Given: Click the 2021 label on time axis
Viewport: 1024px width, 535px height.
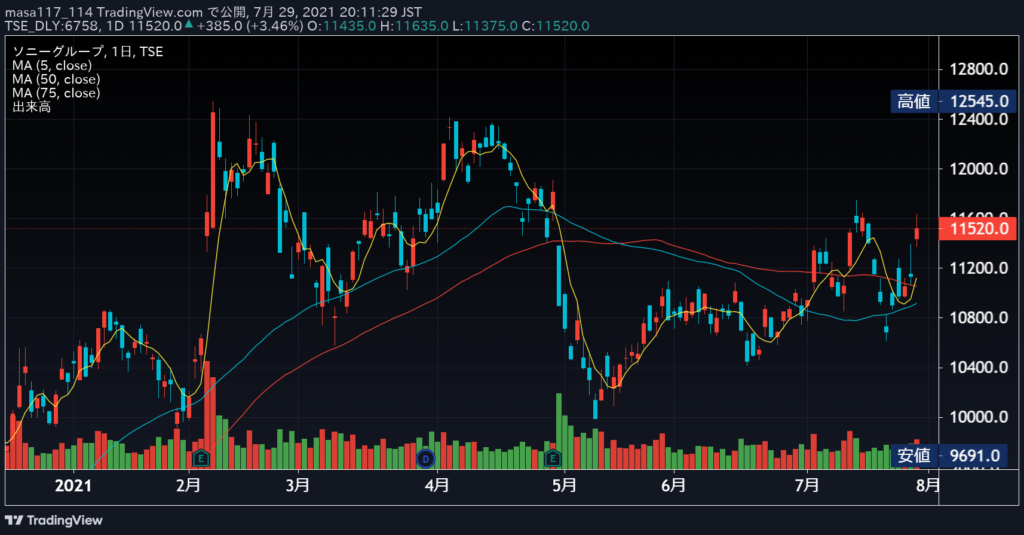Looking at the screenshot, I should [73, 485].
